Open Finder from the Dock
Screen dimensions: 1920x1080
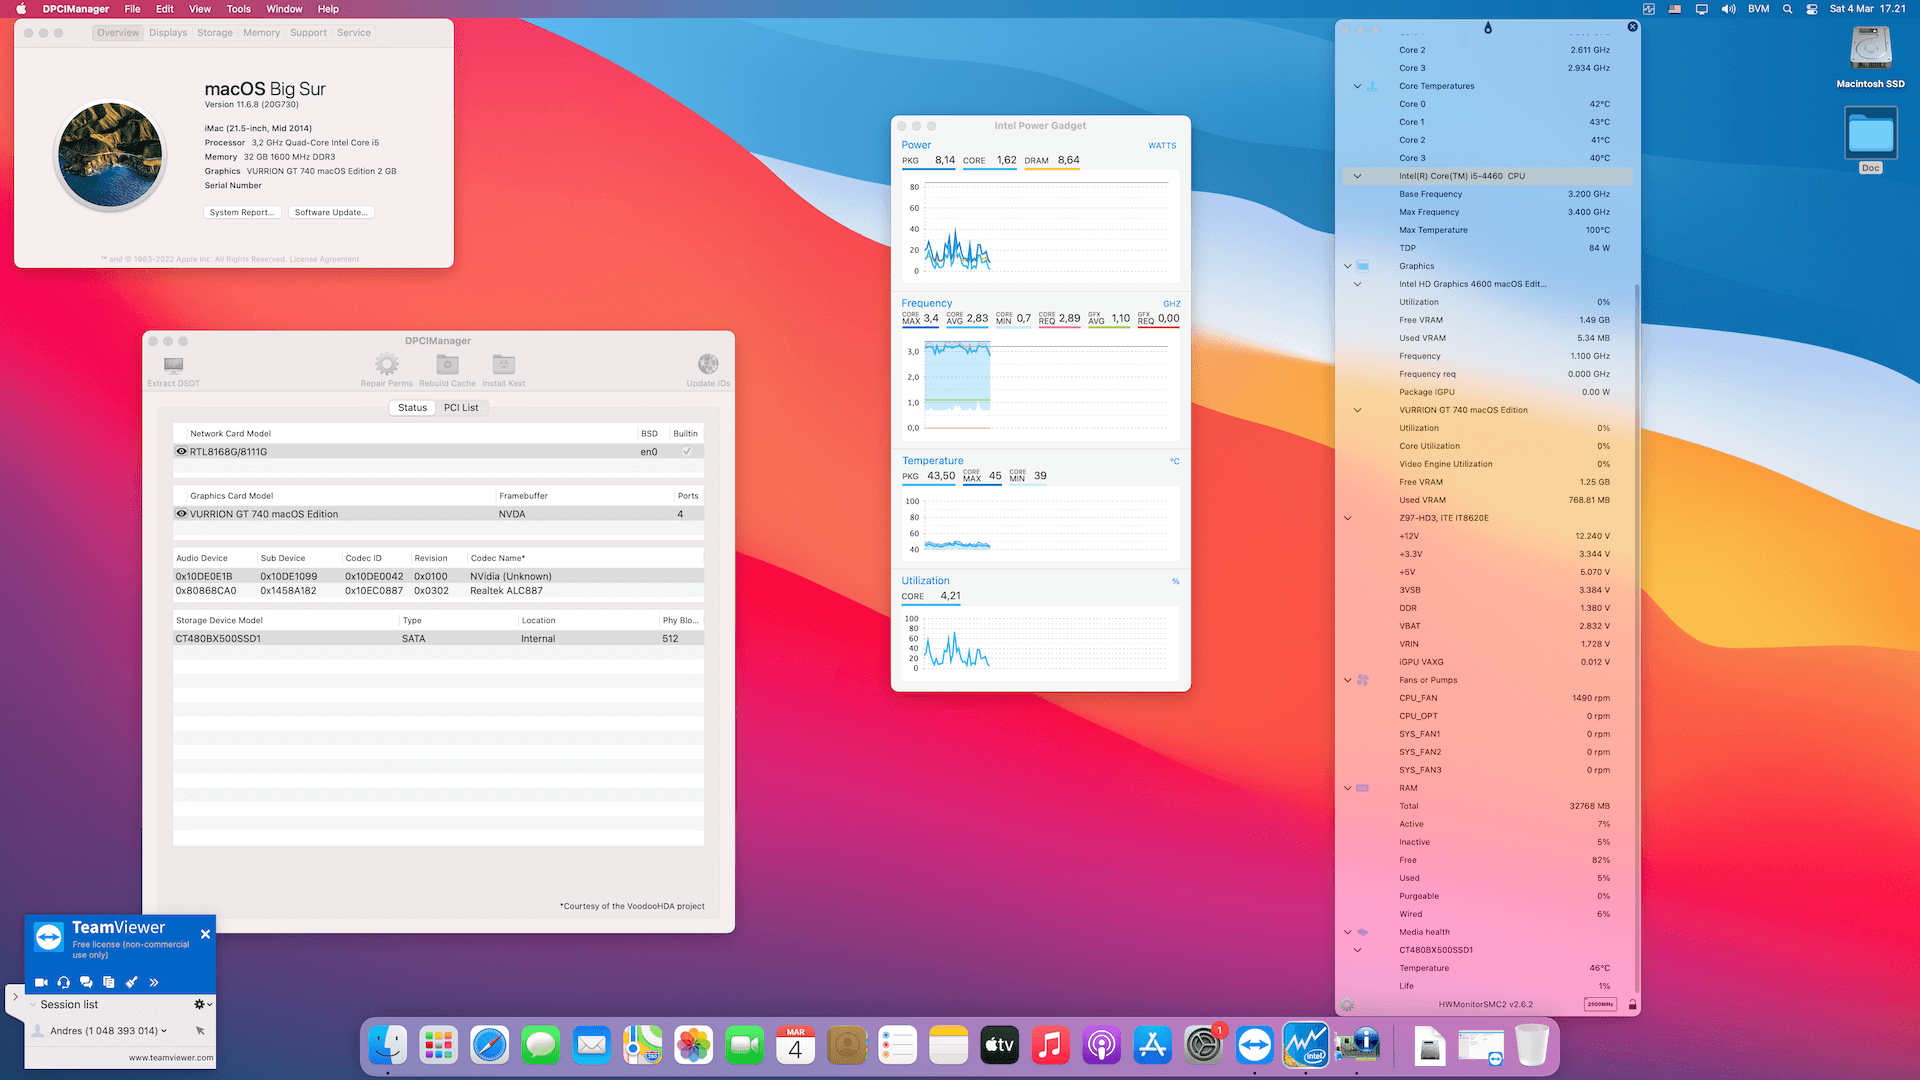[x=388, y=1046]
